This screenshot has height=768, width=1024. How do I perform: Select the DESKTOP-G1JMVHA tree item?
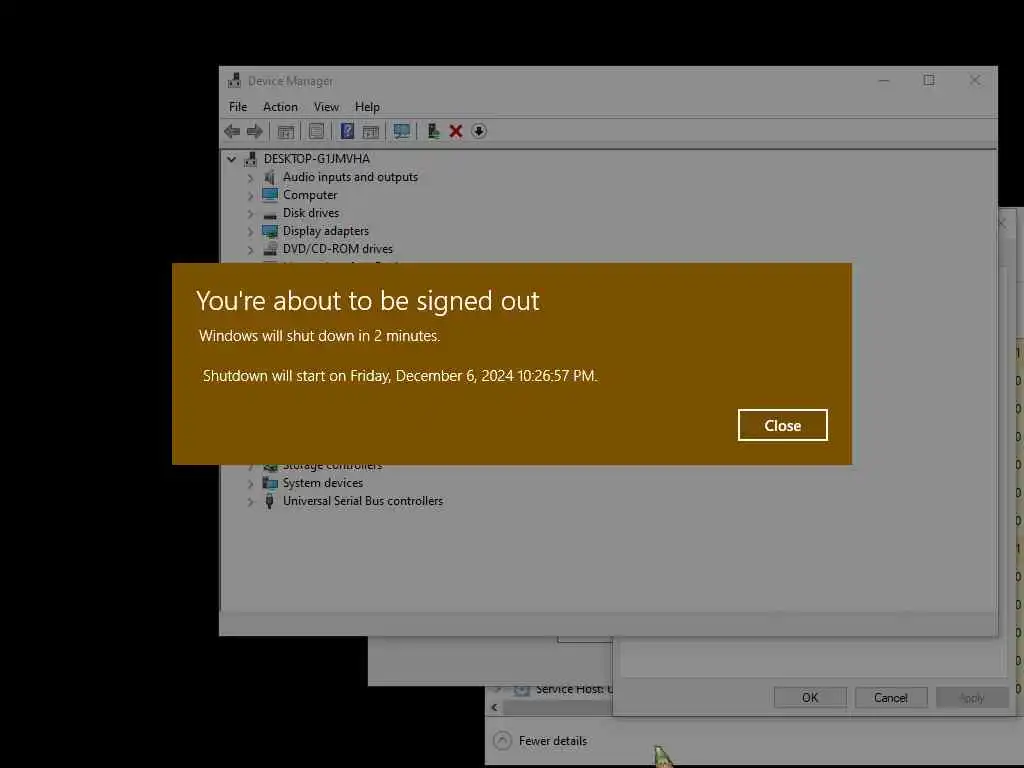(x=317, y=159)
